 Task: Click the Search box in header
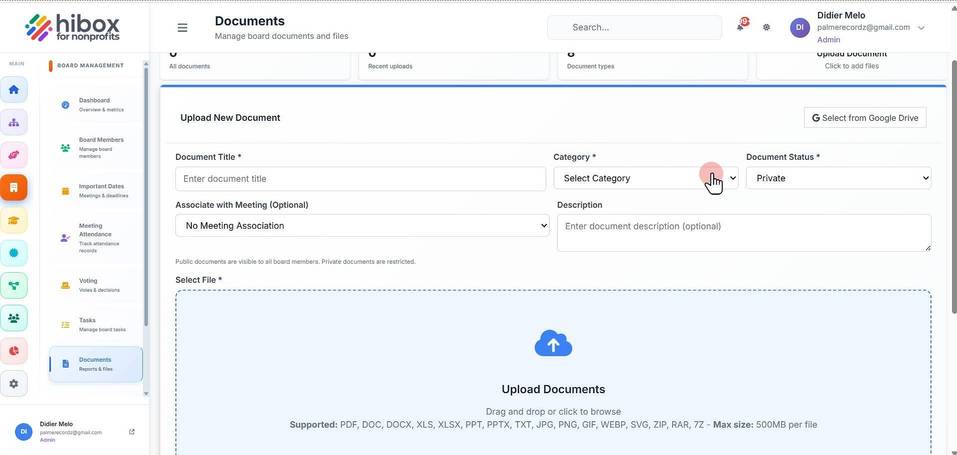[634, 27]
